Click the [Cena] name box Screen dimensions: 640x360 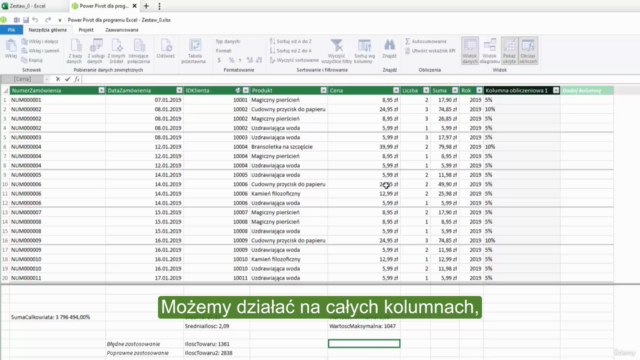22,79
